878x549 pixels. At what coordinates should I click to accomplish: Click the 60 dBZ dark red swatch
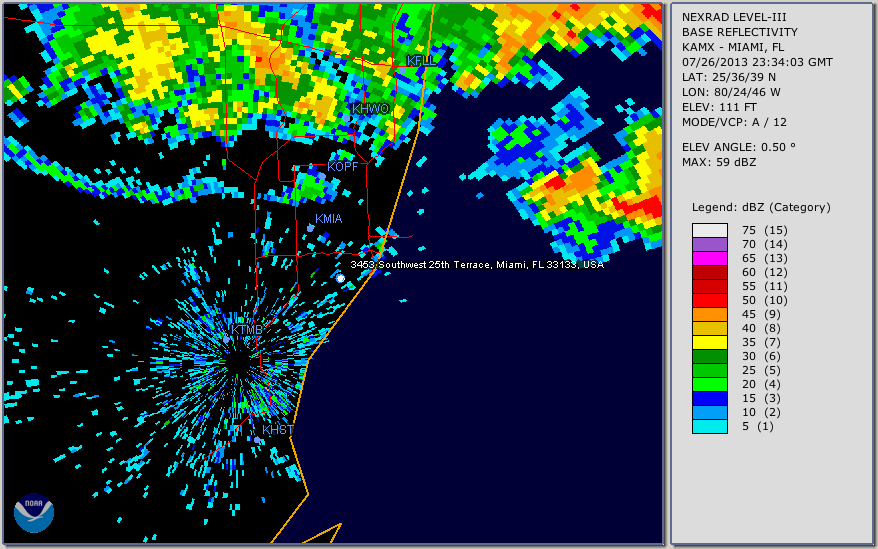[709, 272]
